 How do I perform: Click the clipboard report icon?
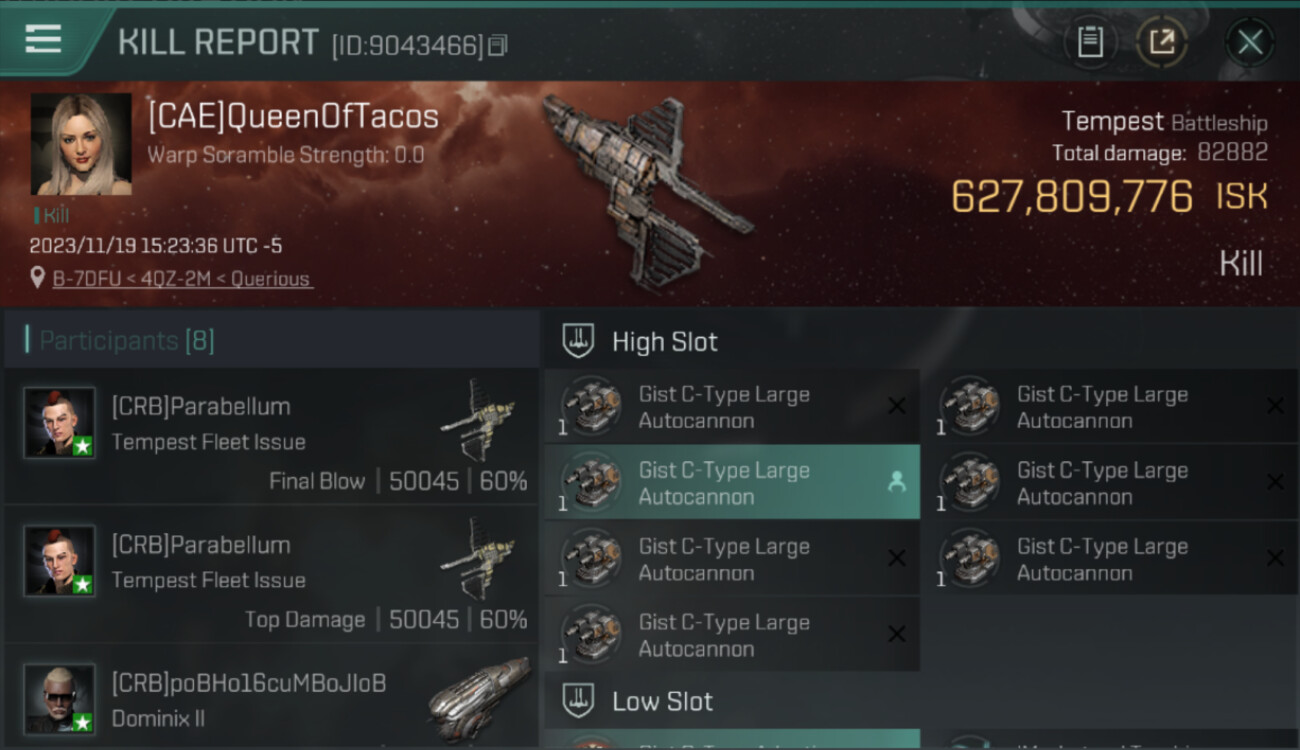(x=1090, y=42)
